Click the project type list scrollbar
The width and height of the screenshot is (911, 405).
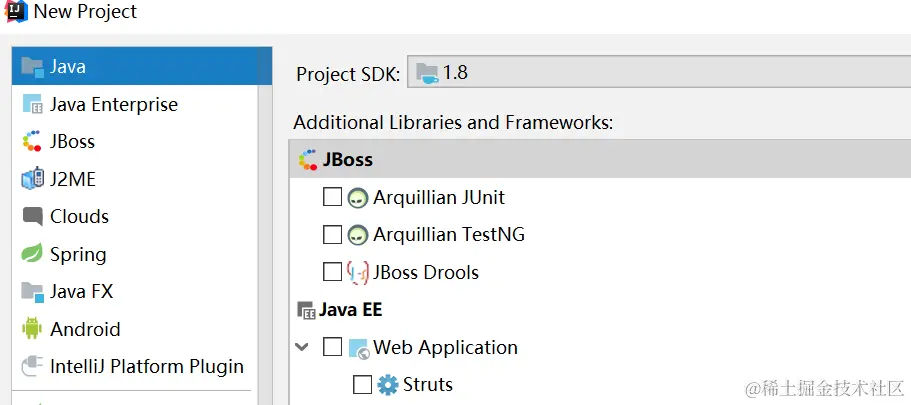[x=265, y=227]
